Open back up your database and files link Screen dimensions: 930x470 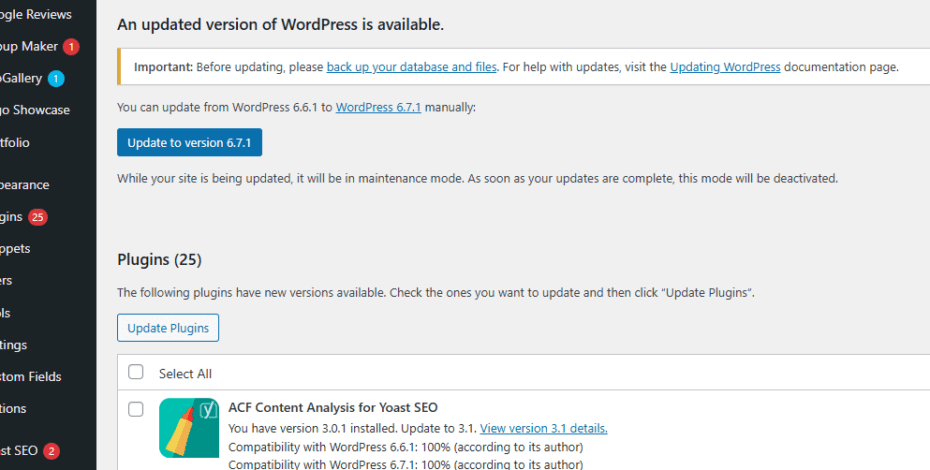pyautogui.click(x=411, y=67)
